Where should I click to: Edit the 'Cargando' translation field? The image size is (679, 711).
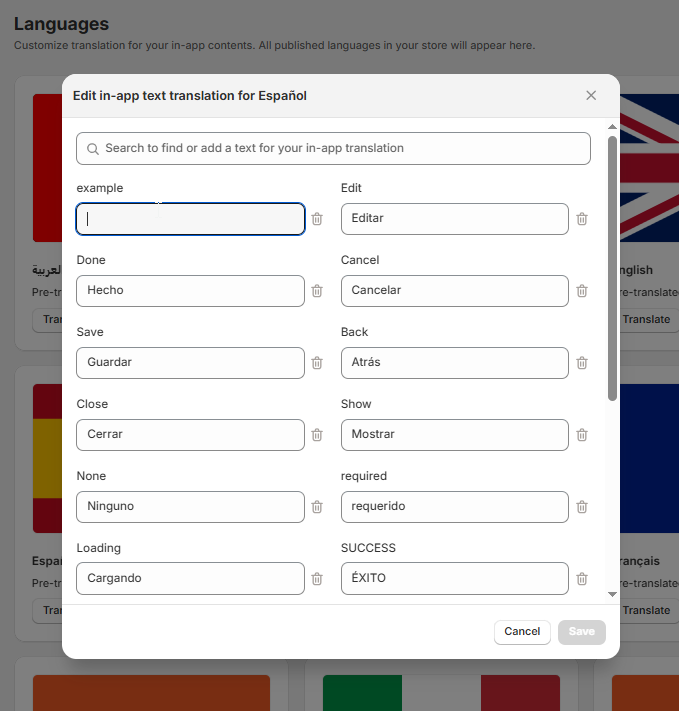click(x=190, y=579)
